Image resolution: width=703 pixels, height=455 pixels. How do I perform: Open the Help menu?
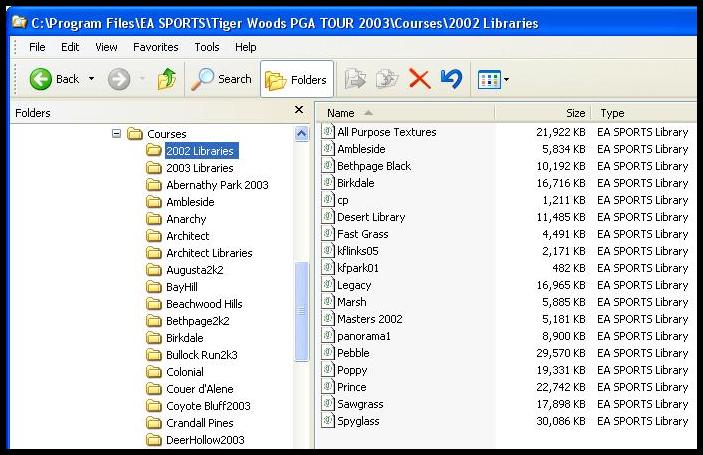pos(246,47)
